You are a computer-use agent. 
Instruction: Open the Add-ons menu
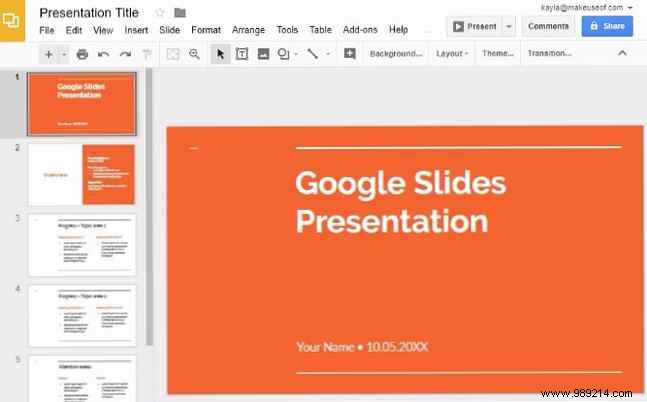(360, 30)
